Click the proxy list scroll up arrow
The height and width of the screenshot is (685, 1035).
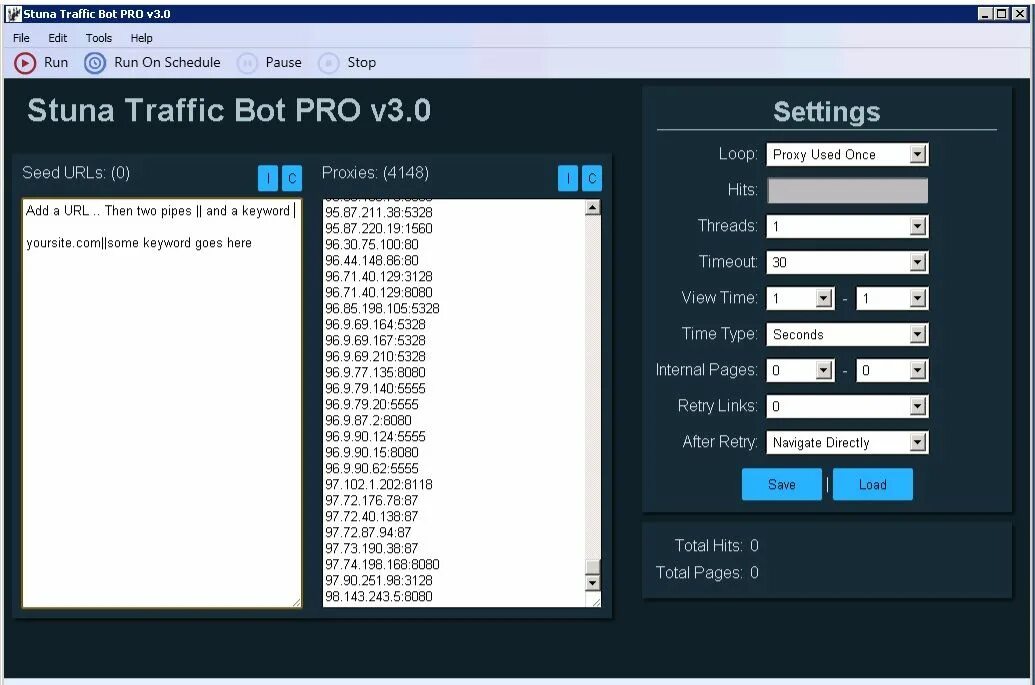(593, 208)
